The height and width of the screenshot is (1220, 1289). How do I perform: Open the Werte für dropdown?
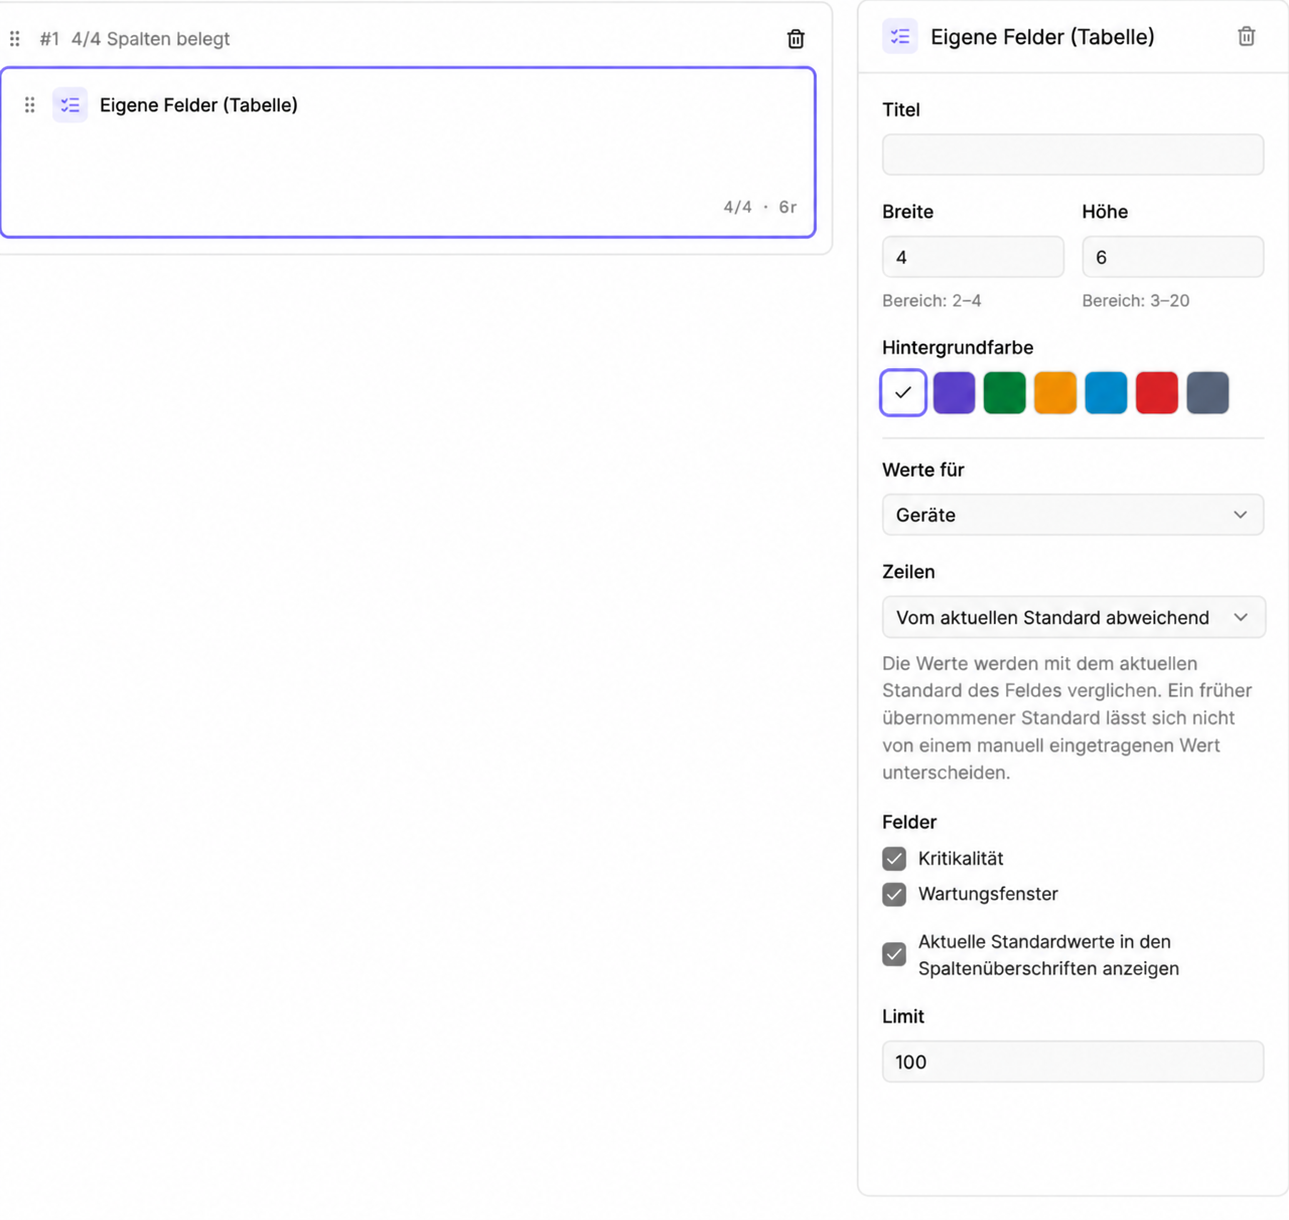point(1073,515)
